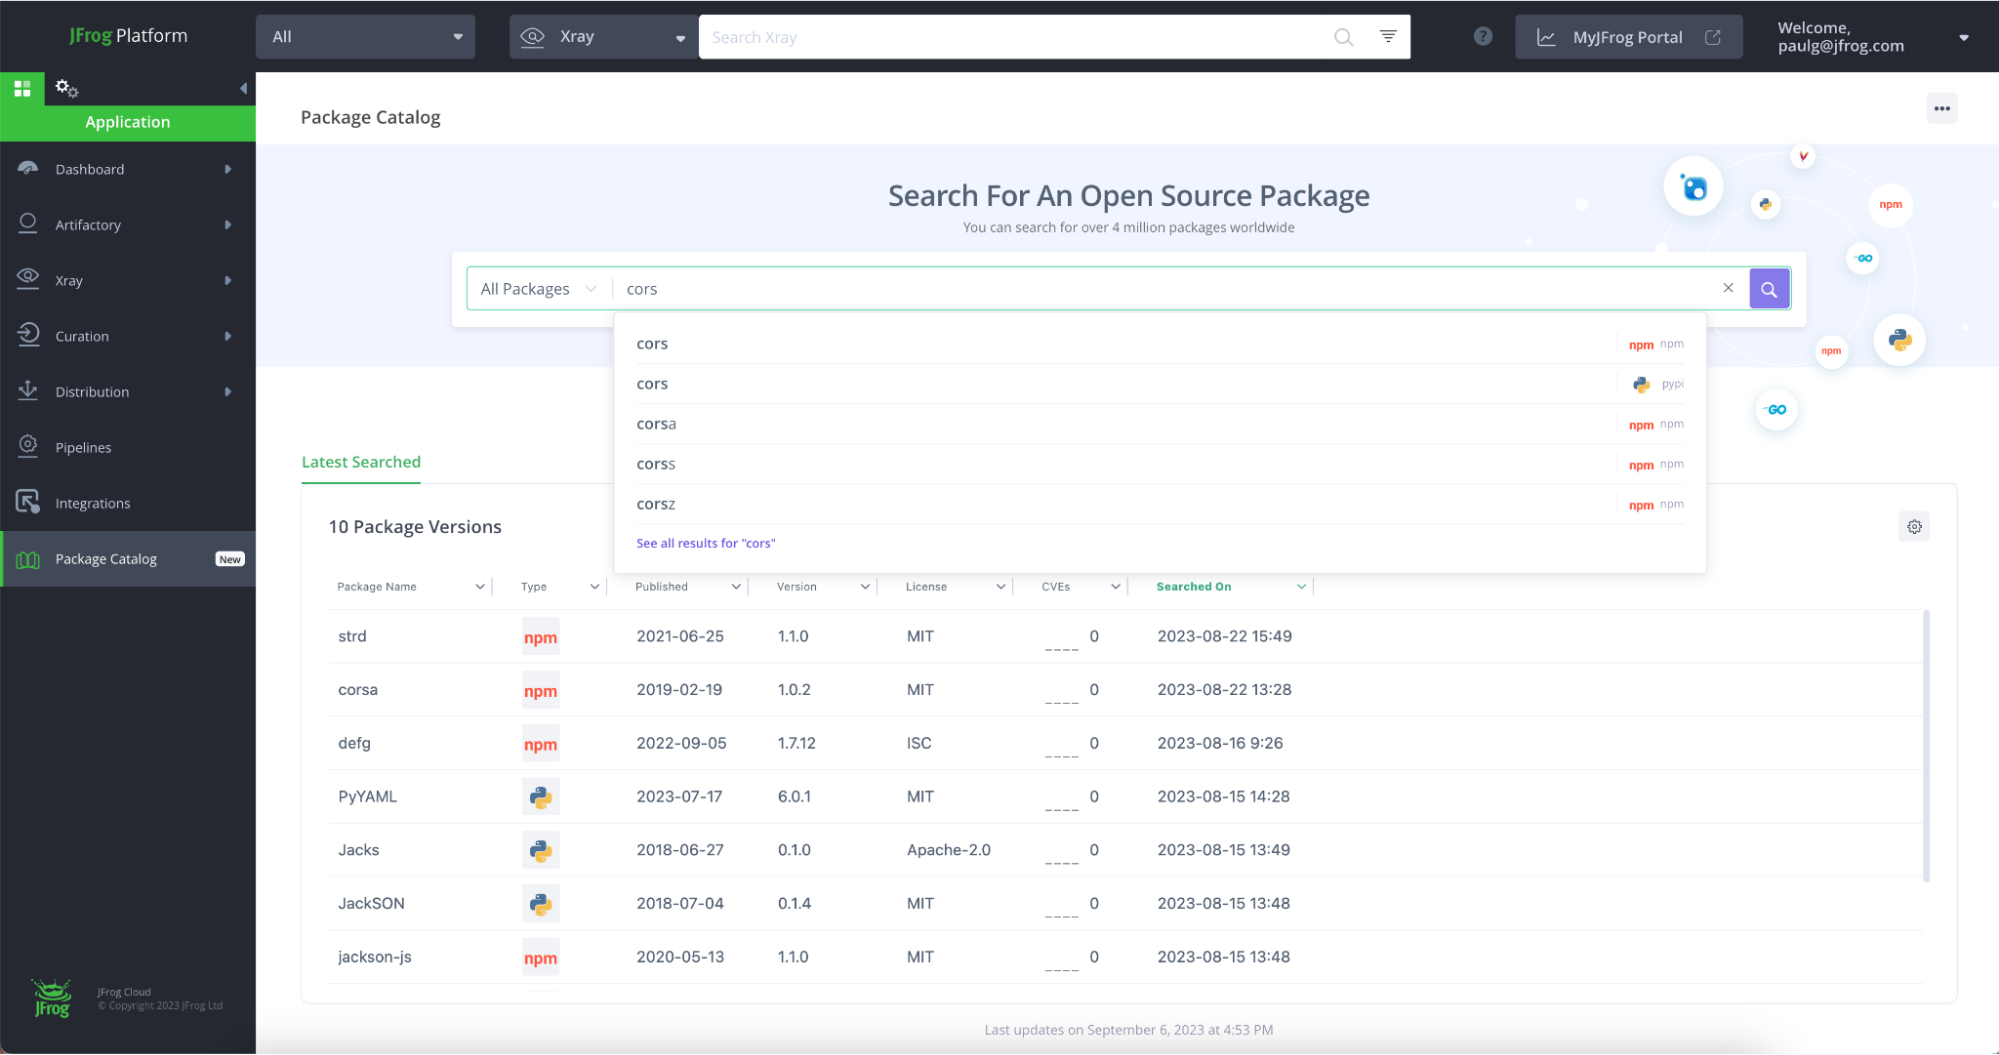The image size is (1999, 1055).
Task: Open the Xray section from sidebar
Action: click(69, 280)
